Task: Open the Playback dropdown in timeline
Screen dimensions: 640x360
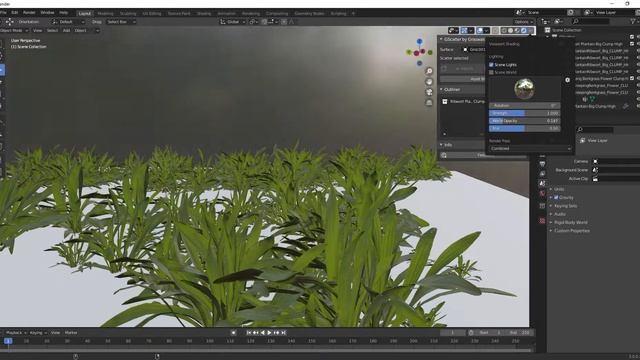Action: click(16, 333)
